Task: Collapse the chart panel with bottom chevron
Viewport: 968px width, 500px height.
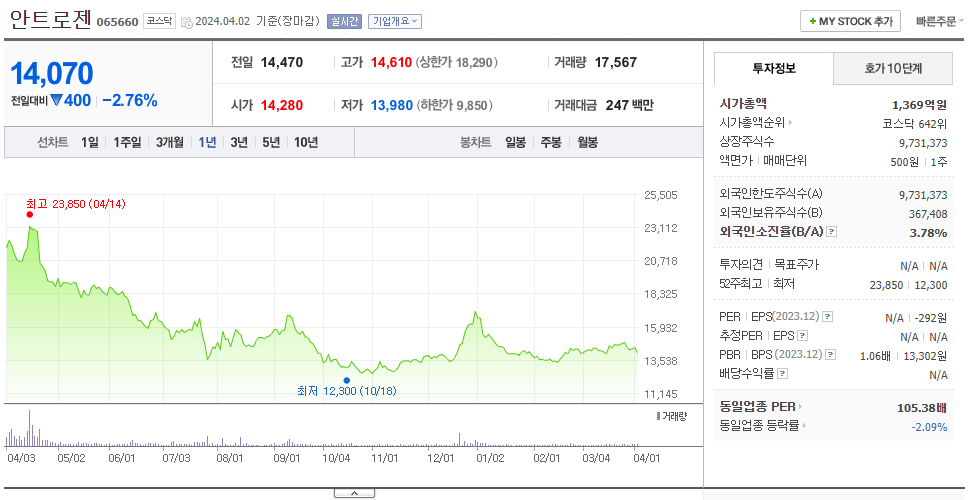Action: [x=354, y=493]
